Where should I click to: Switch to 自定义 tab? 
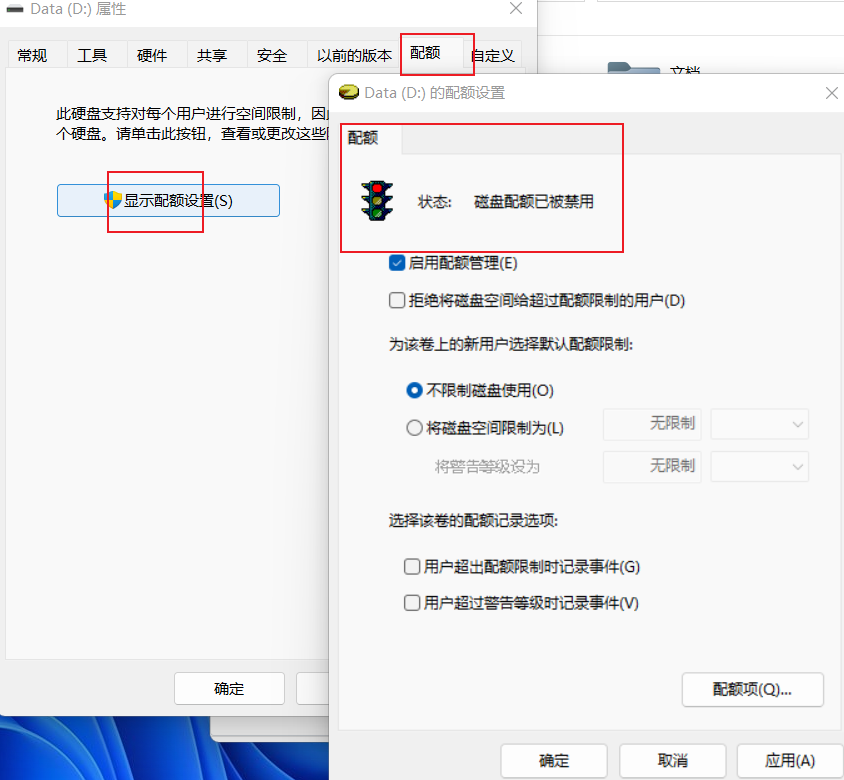(x=493, y=55)
